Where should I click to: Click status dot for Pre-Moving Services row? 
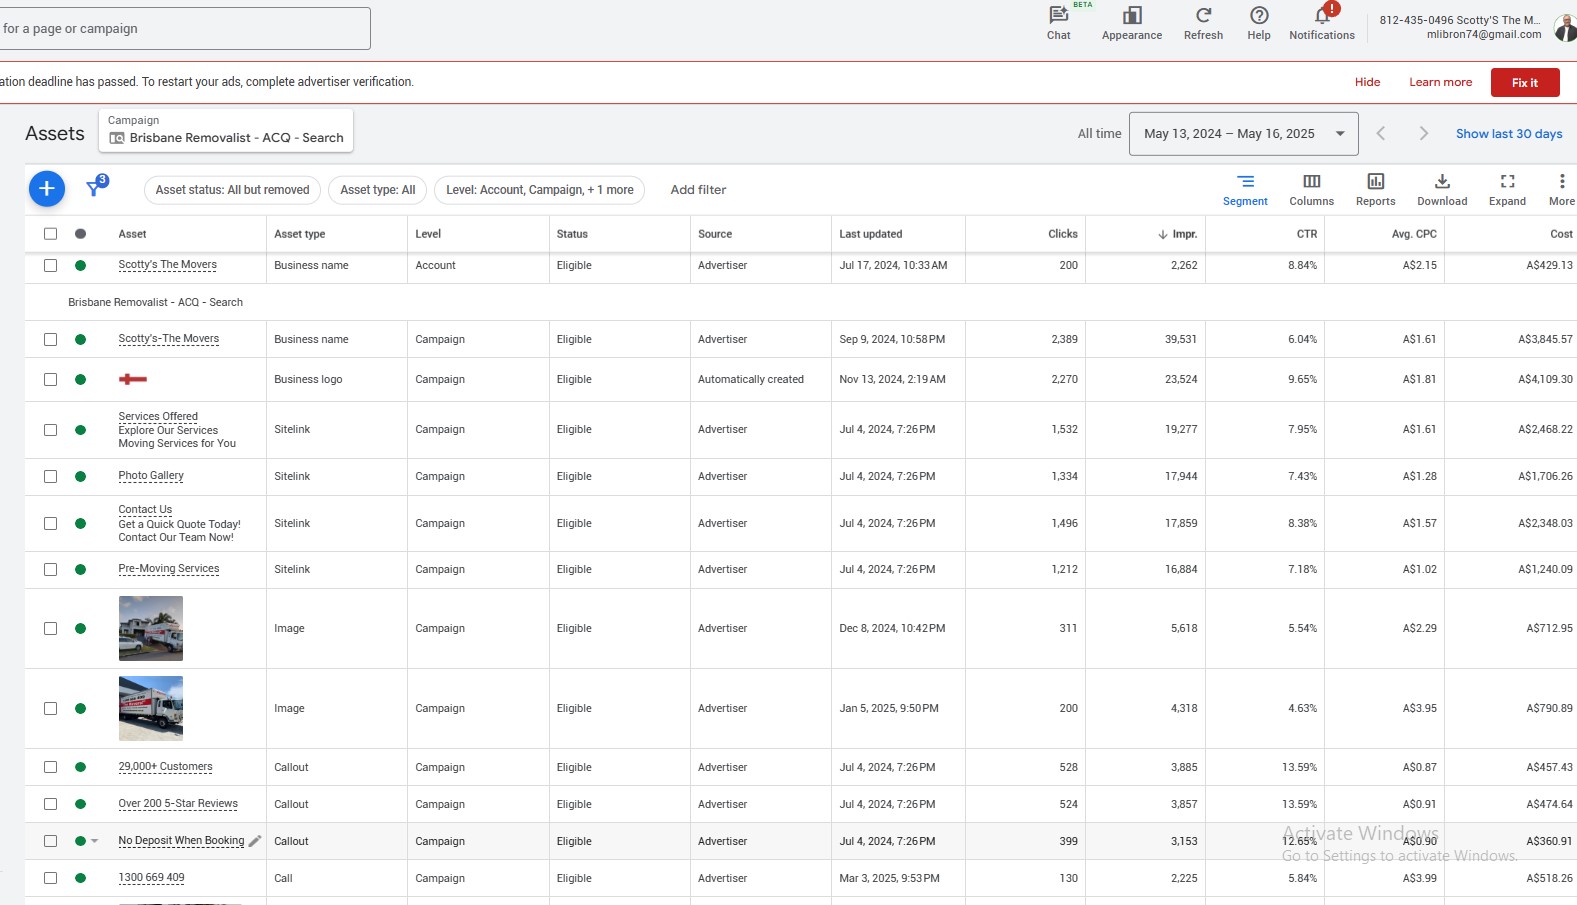[x=81, y=570]
